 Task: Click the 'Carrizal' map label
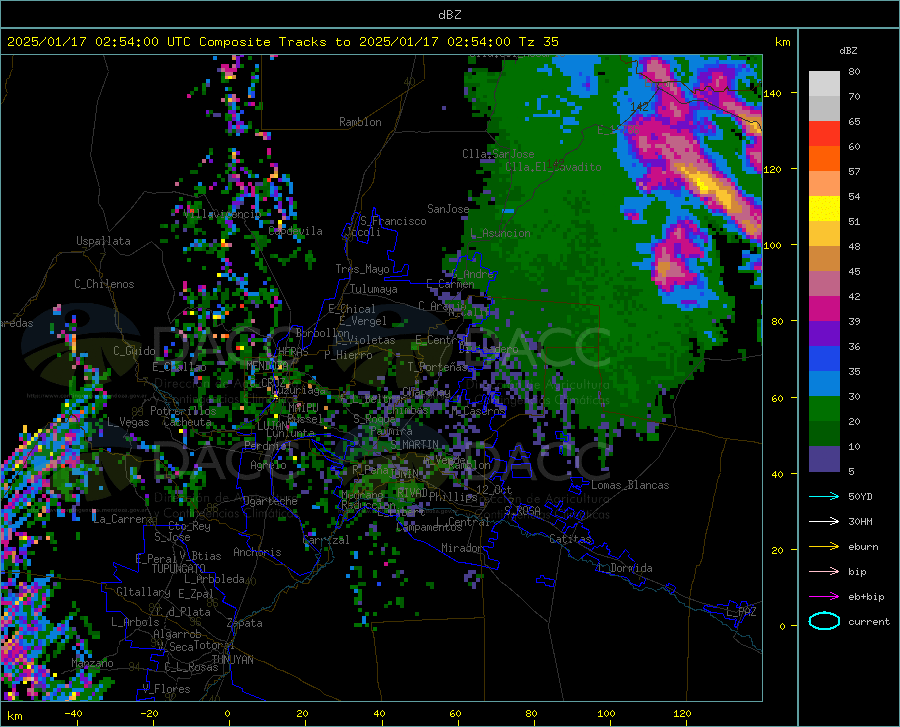coord(325,540)
